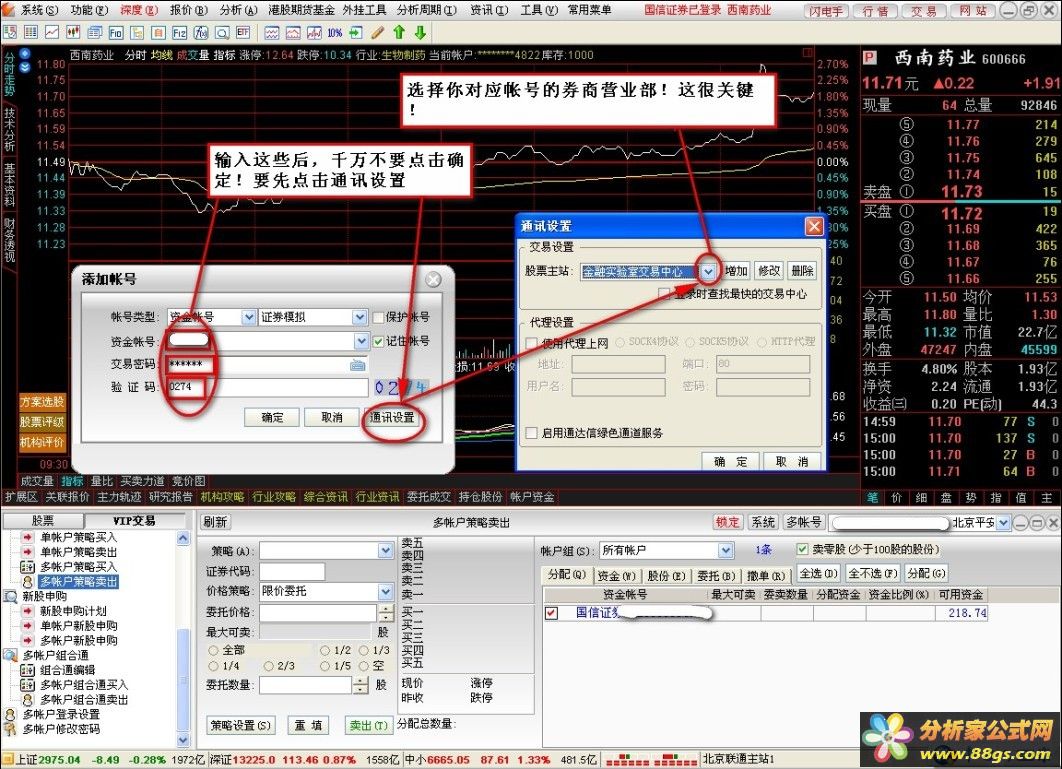
Task: Open the 策略(A) dropdown
Action: tap(385, 552)
